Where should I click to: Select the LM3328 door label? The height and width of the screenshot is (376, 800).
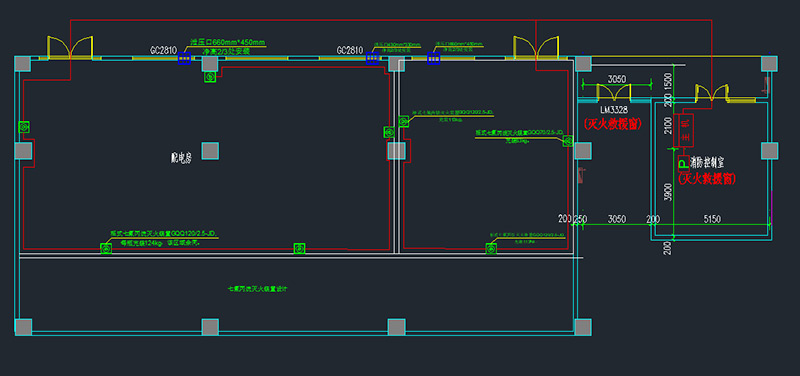pyautogui.click(x=614, y=109)
